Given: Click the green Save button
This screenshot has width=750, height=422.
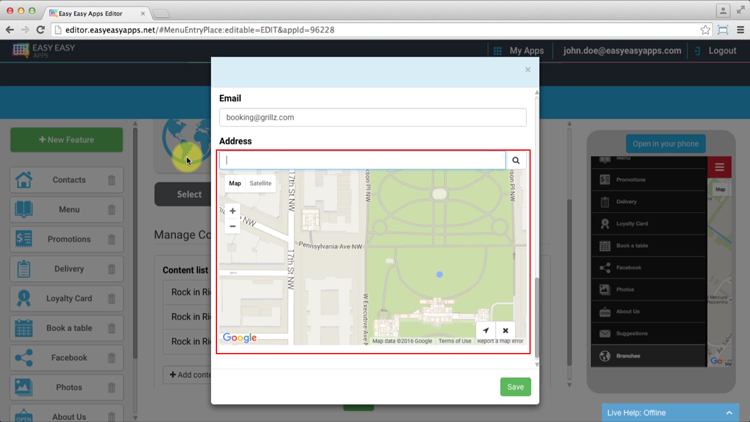Looking at the screenshot, I should point(515,387).
